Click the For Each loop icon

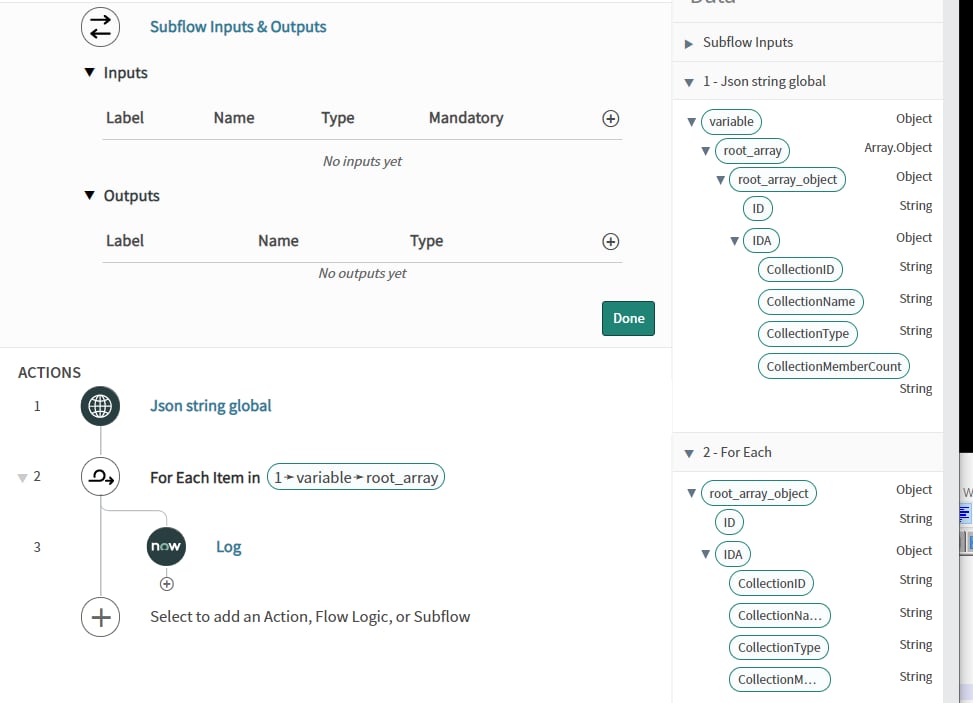point(100,477)
